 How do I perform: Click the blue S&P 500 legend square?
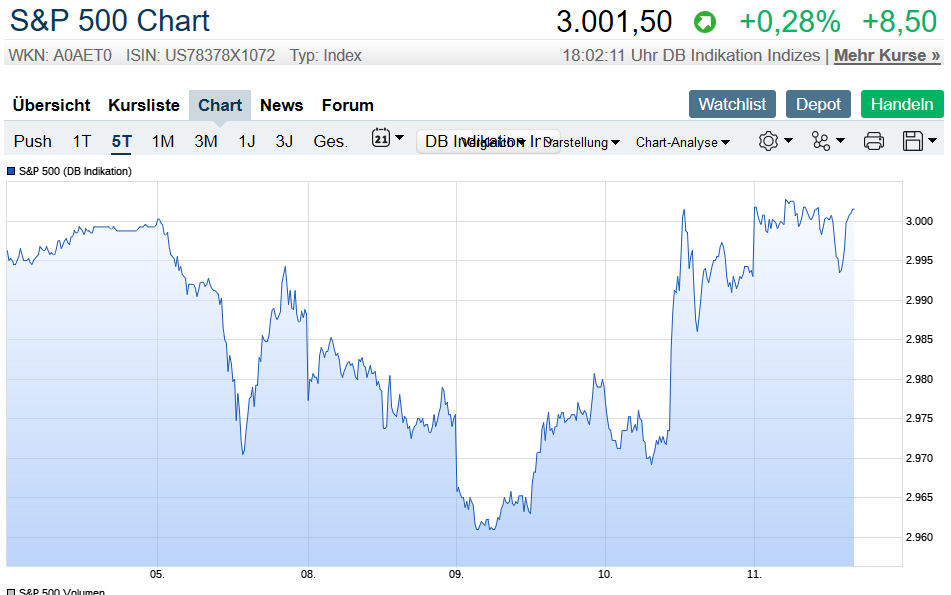(x=11, y=172)
